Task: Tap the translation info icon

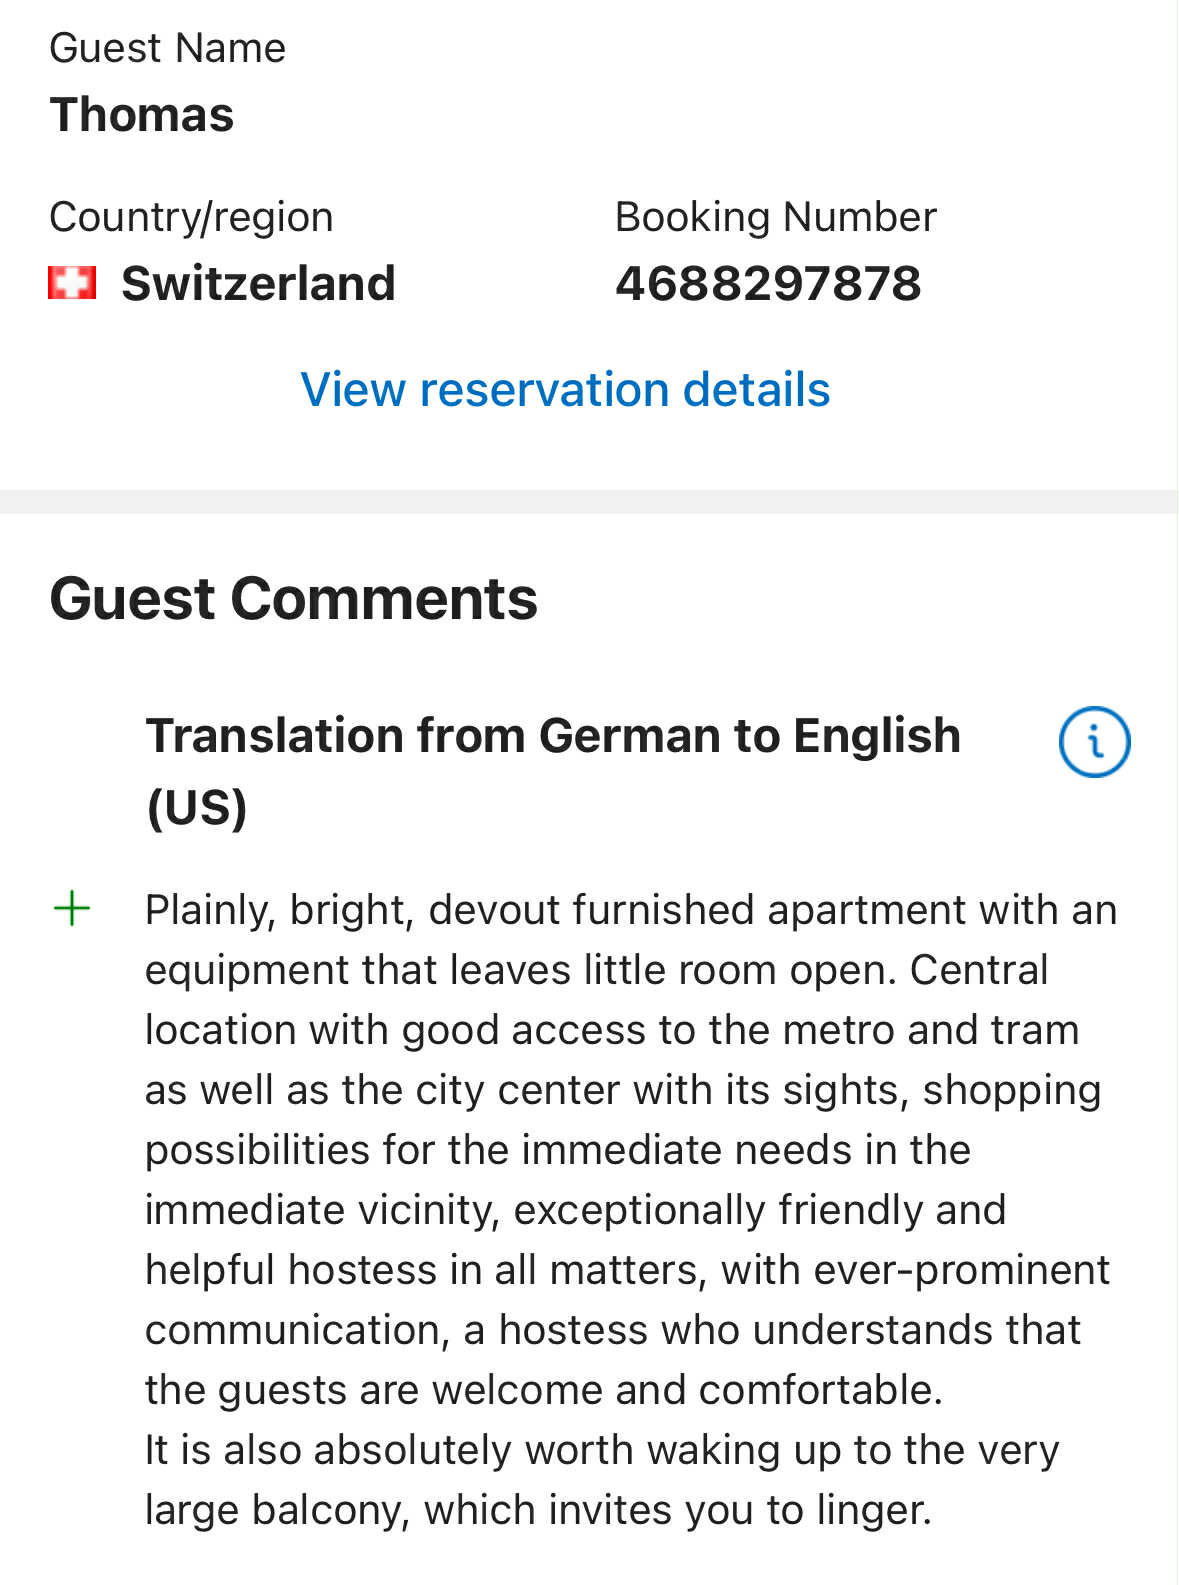Action: click(x=1094, y=742)
